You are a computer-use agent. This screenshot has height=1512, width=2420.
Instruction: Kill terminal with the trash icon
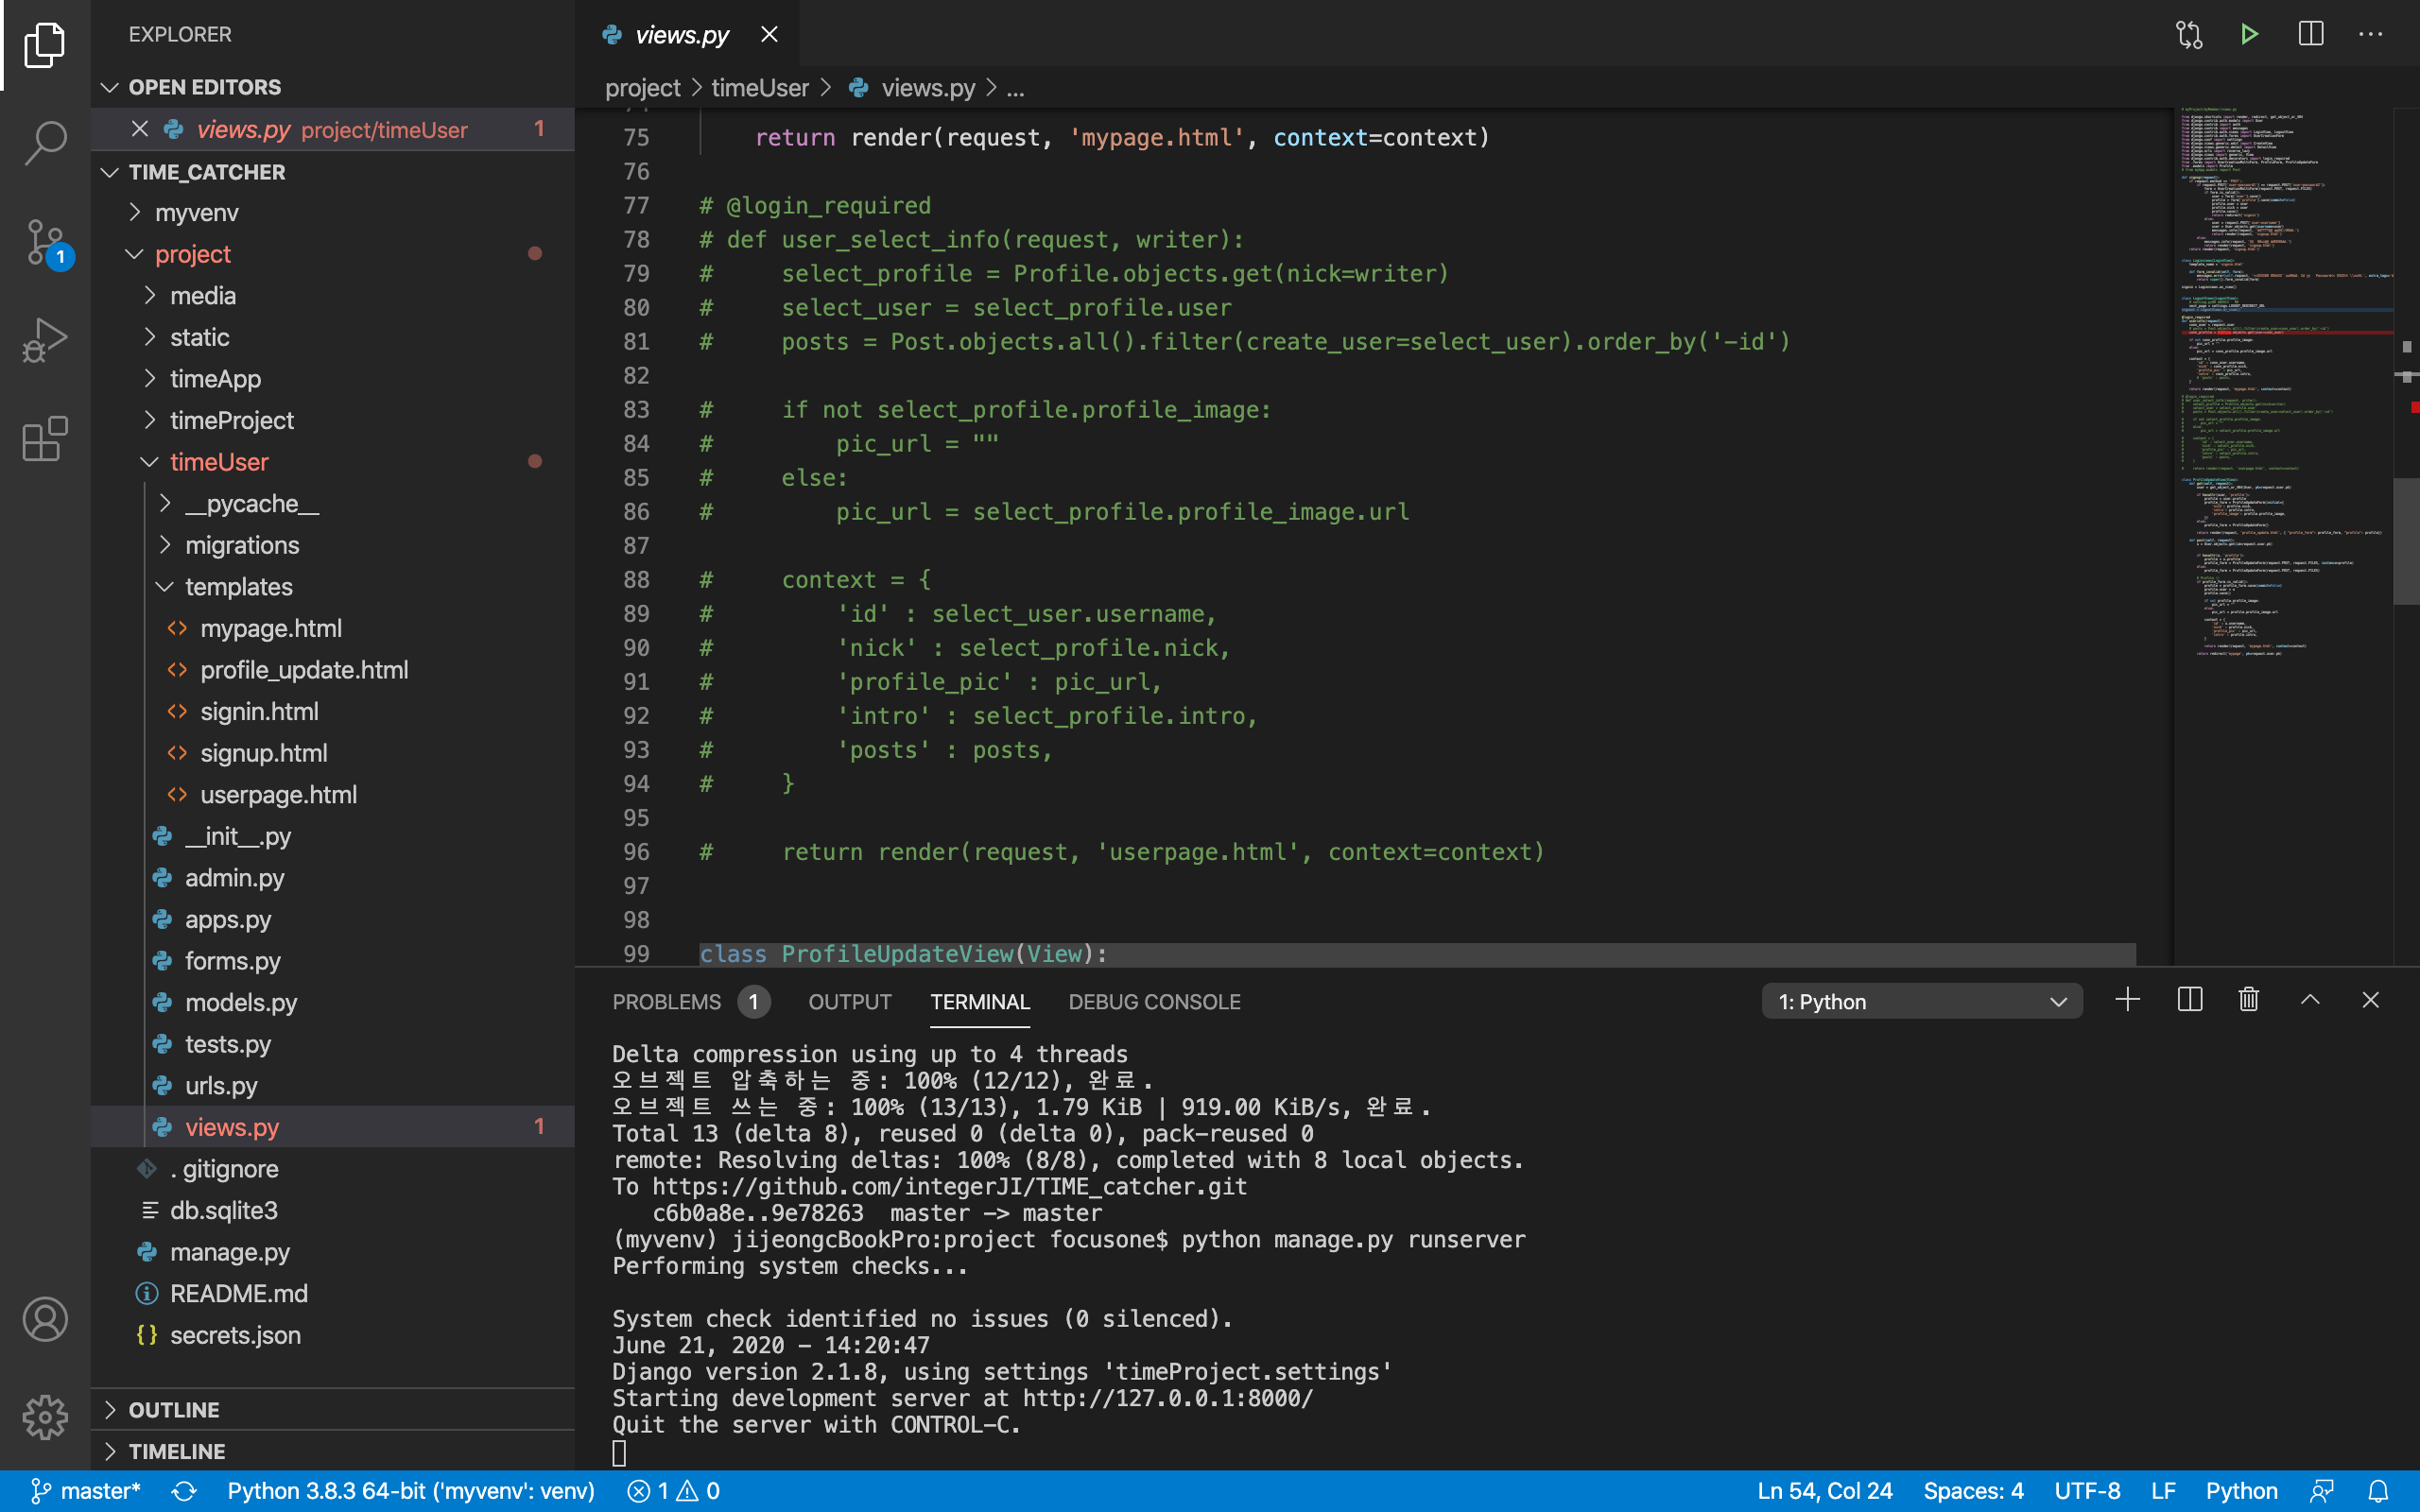click(x=2249, y=1000)
